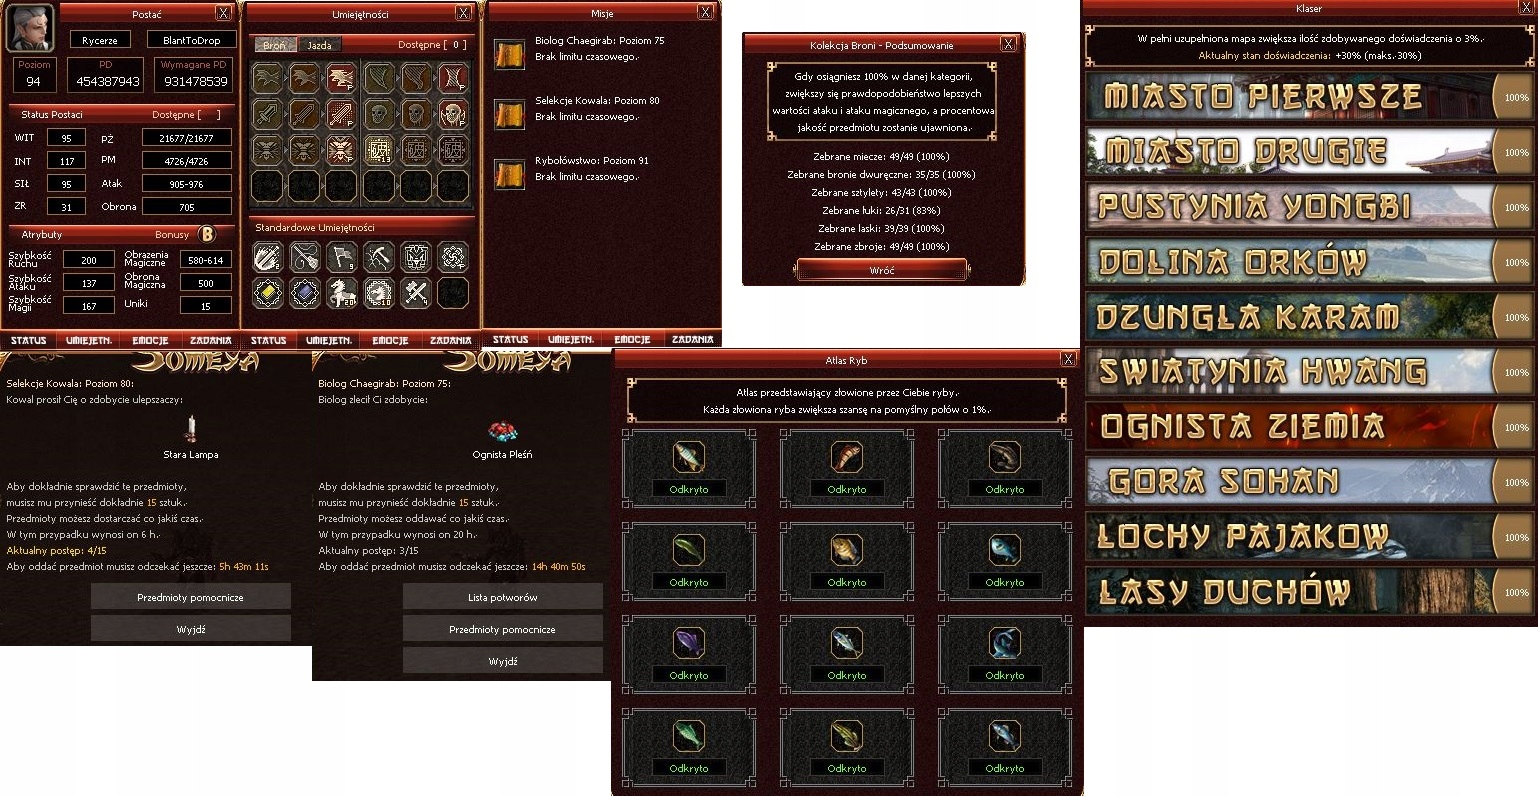1538x796 pixels.
Task: Select the Stara Lampa item icon
Action: [x=190, y=428]
